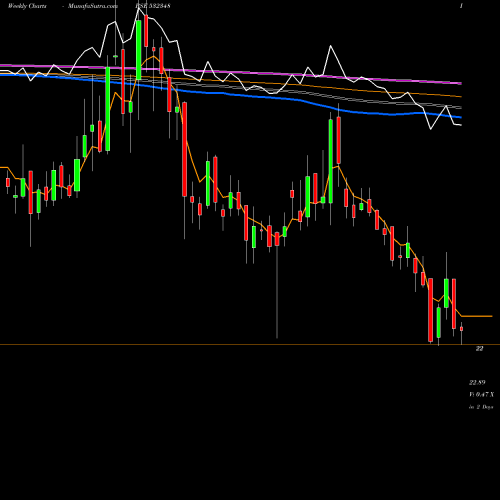Click the '22' price axis label
This screenshot has height=500, width=500.
pyautogui.click(x=479, y=349)
